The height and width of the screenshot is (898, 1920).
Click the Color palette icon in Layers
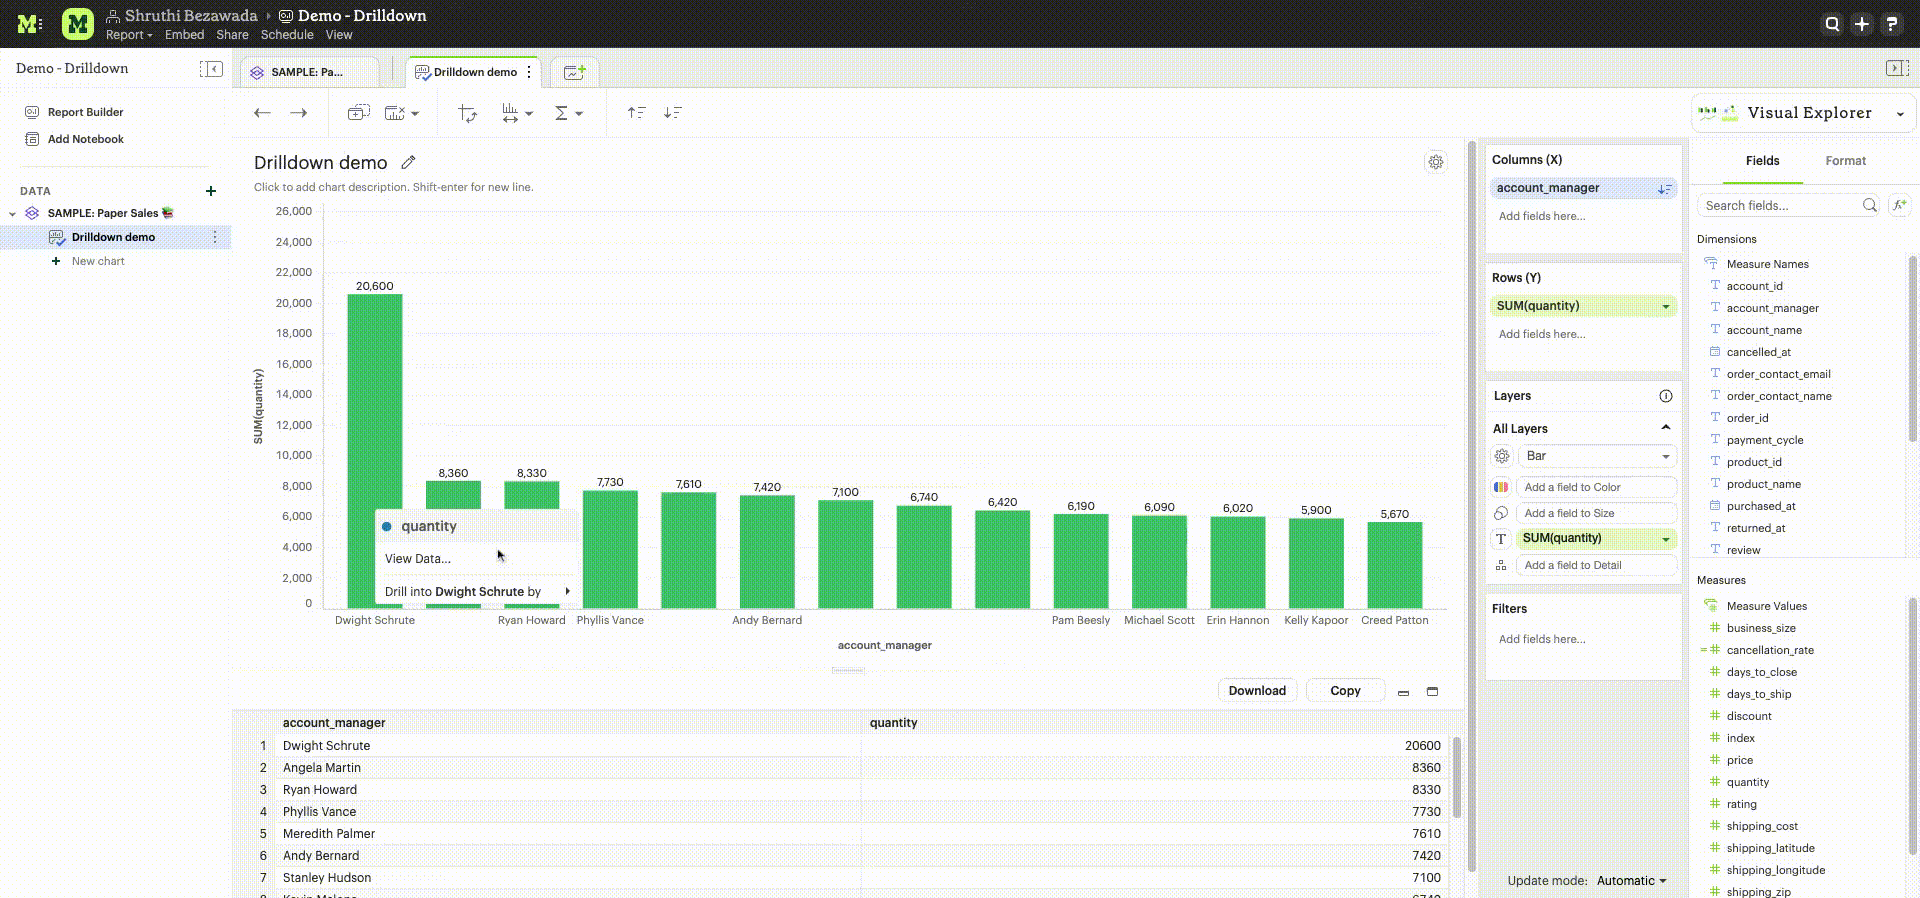click(x=1501, y=487)
